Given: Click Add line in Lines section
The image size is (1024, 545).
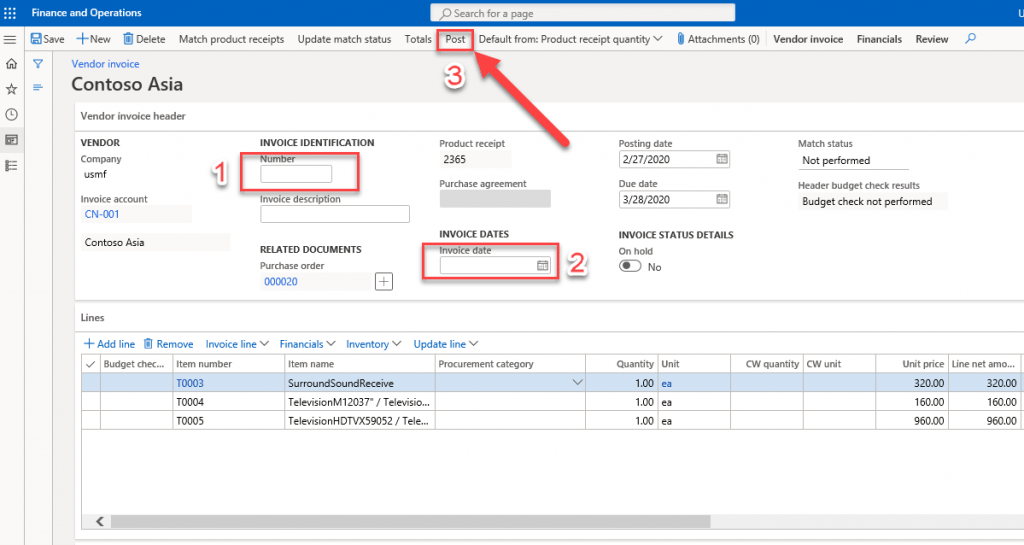Looking at the screenshot, I should (x=109, y=344).
